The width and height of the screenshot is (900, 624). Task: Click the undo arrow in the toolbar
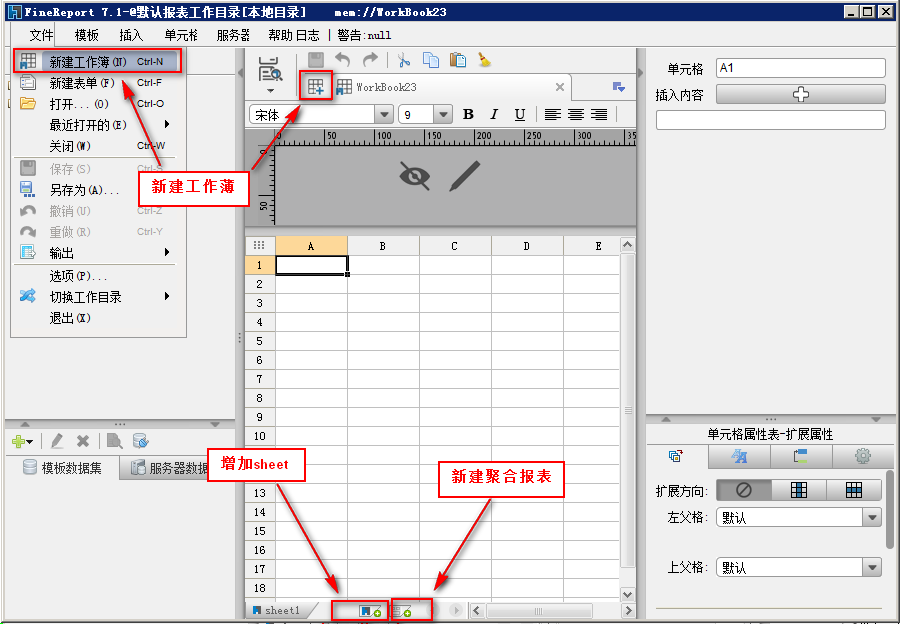pyautogui.click(x=343, y=60)
